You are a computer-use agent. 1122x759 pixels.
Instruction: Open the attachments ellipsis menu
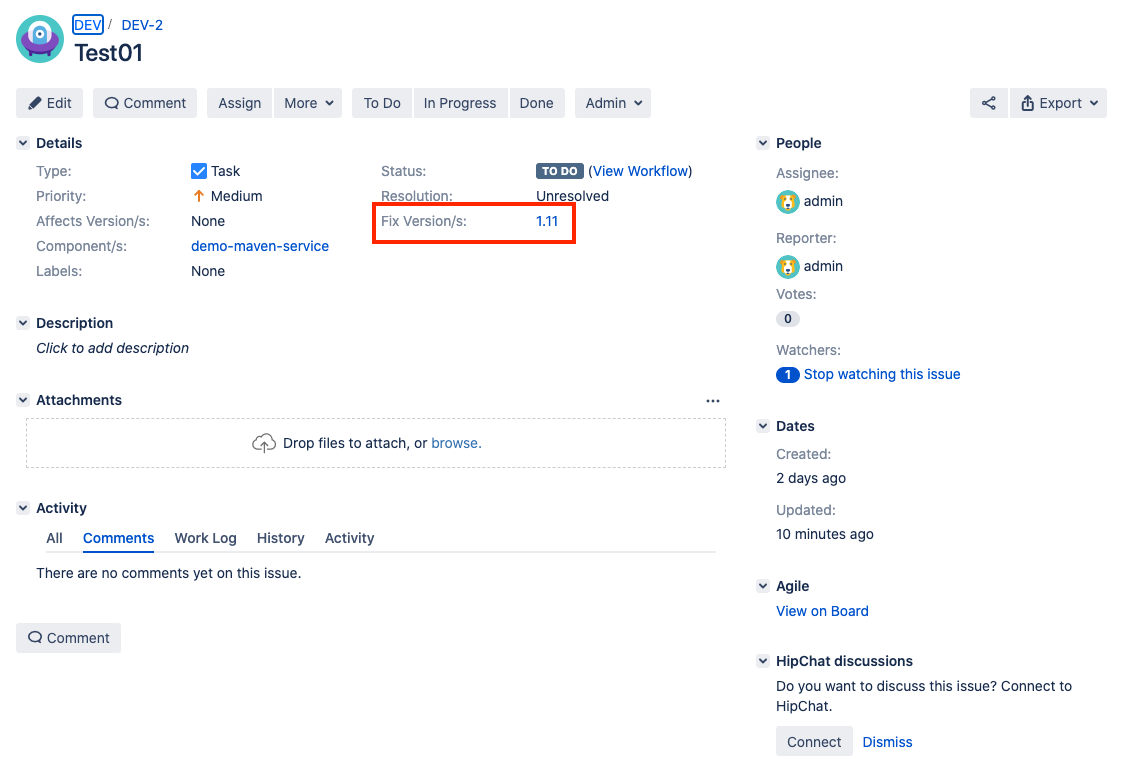(x=712, y=400)
